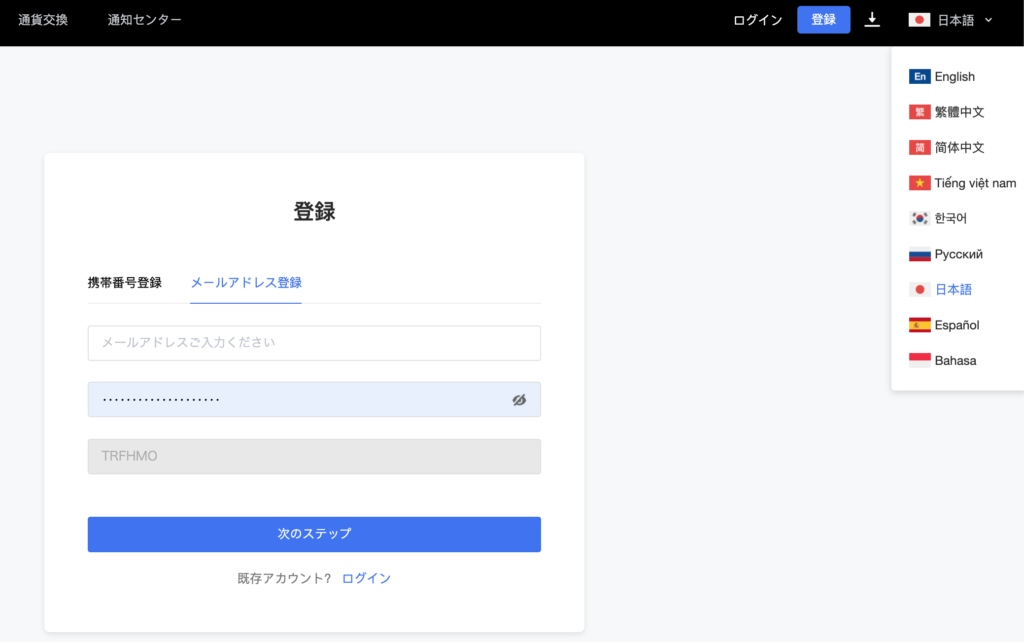1024x642 pixels.
Task: Click the Japan flag icon in language list
Action: (920, 289)
